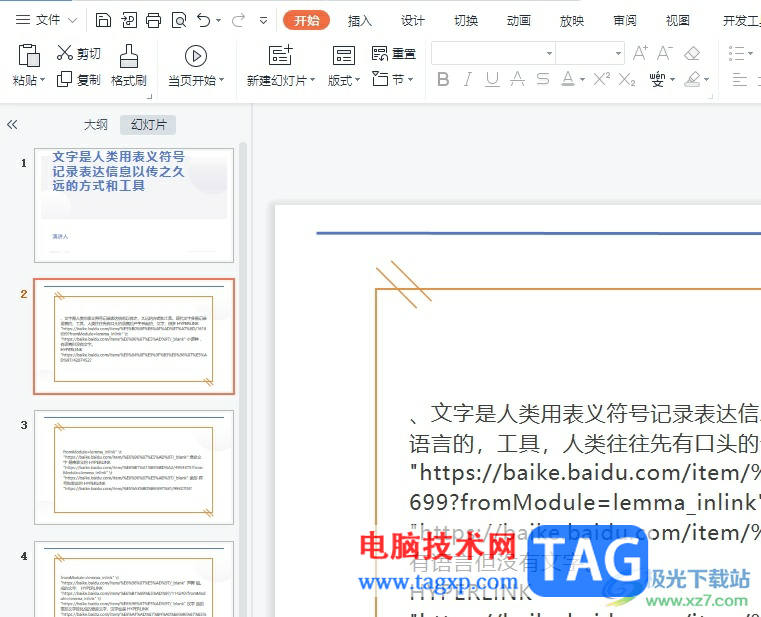
Task: Expand Quick Access toolbar customize arrow
Action: tap(264, 20)
